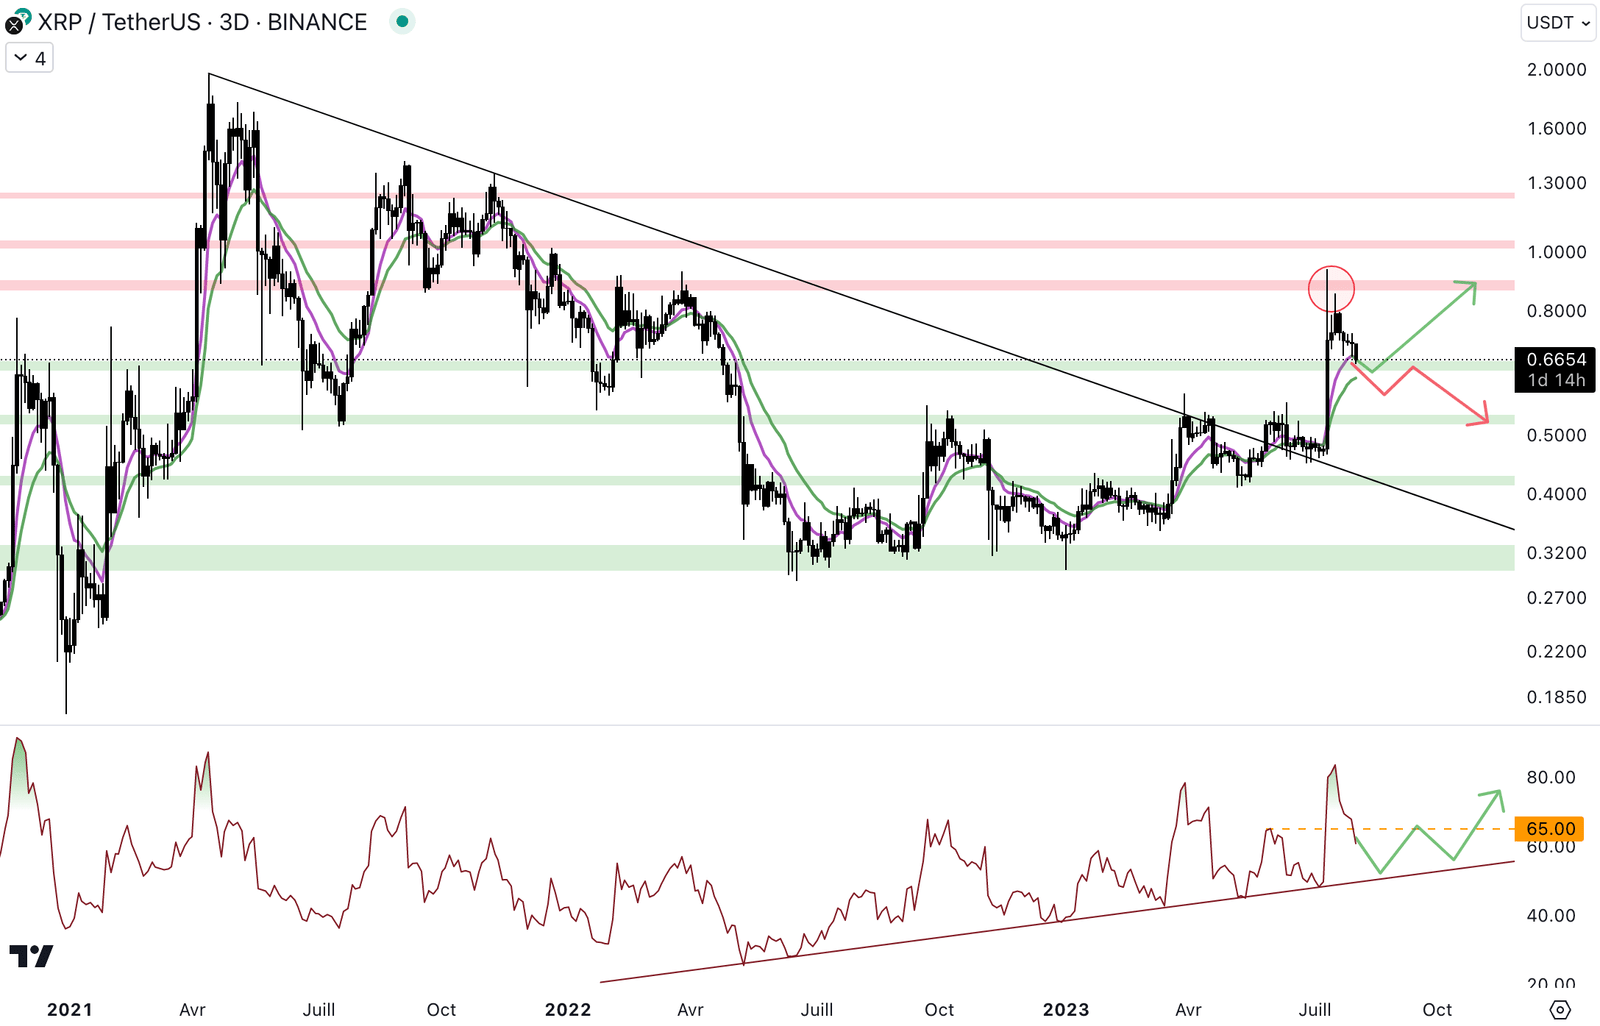This screenshot has height=1026, width=1600.
Task: Click the 0.3200 price axis label
Action: pyautogui.click(x=1557, y=553)
